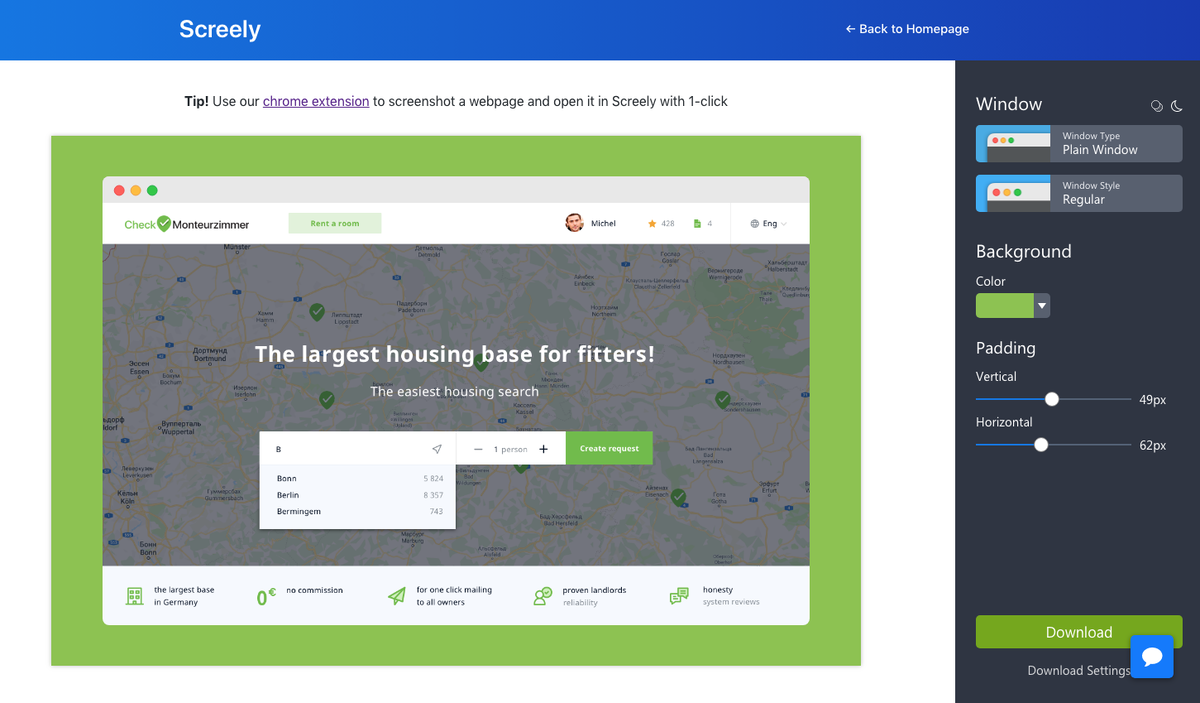Click the green document icon in preview

coord(698,224)
